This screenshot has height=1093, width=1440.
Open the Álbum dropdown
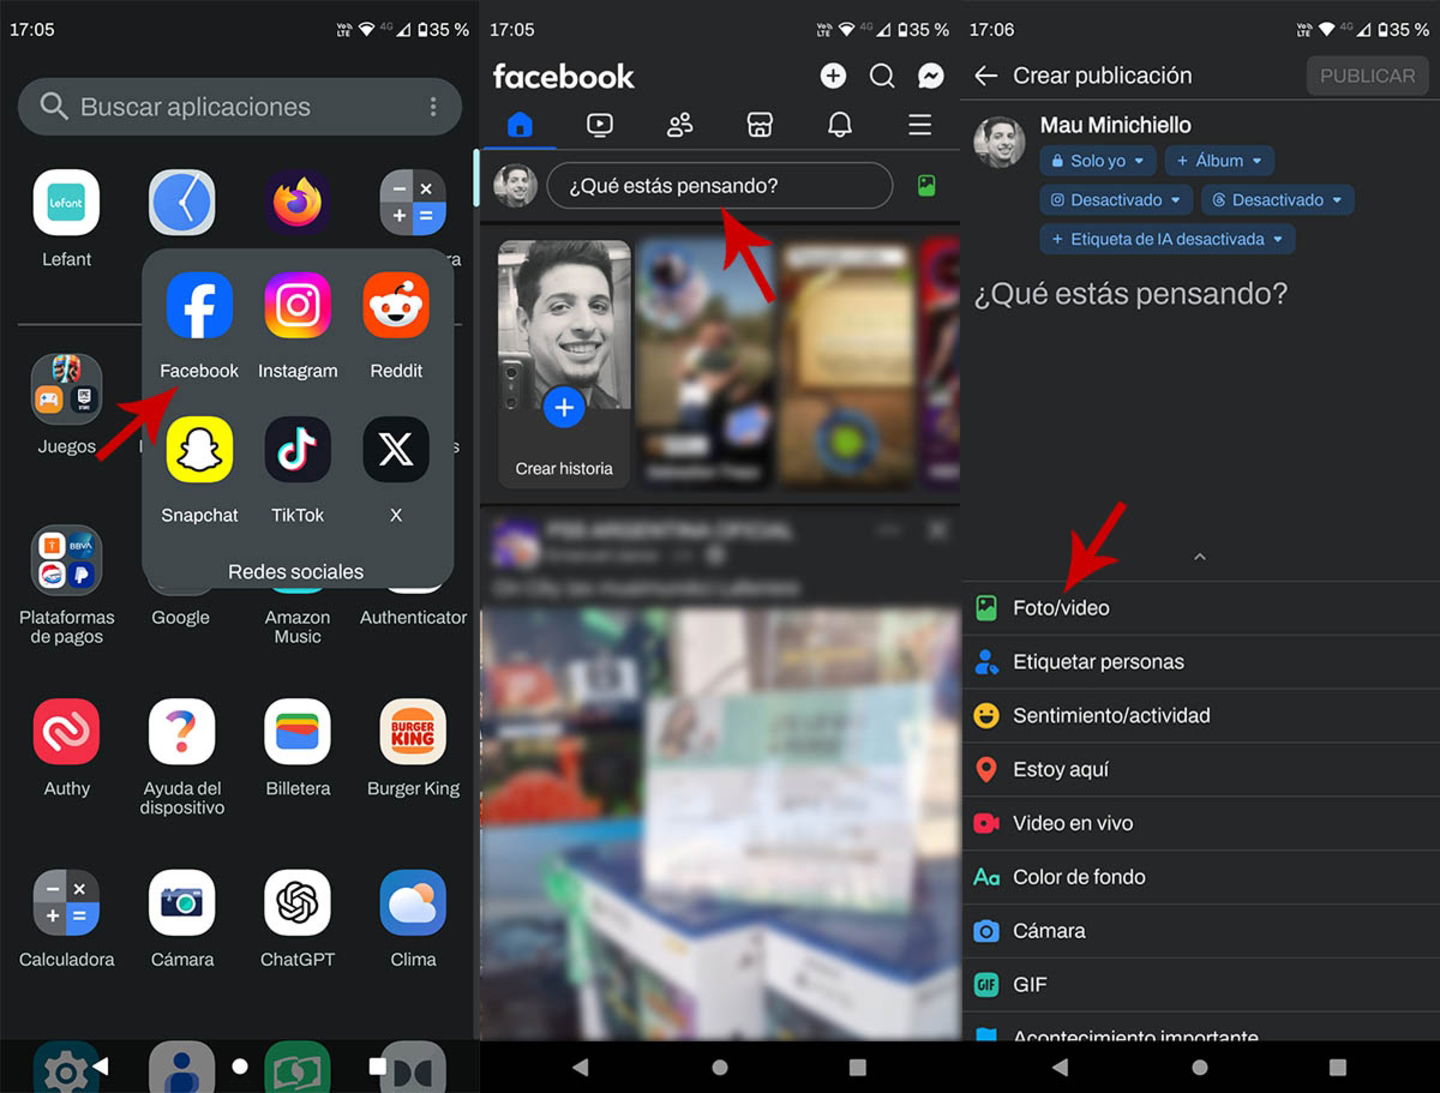[x=1219, y=161]
